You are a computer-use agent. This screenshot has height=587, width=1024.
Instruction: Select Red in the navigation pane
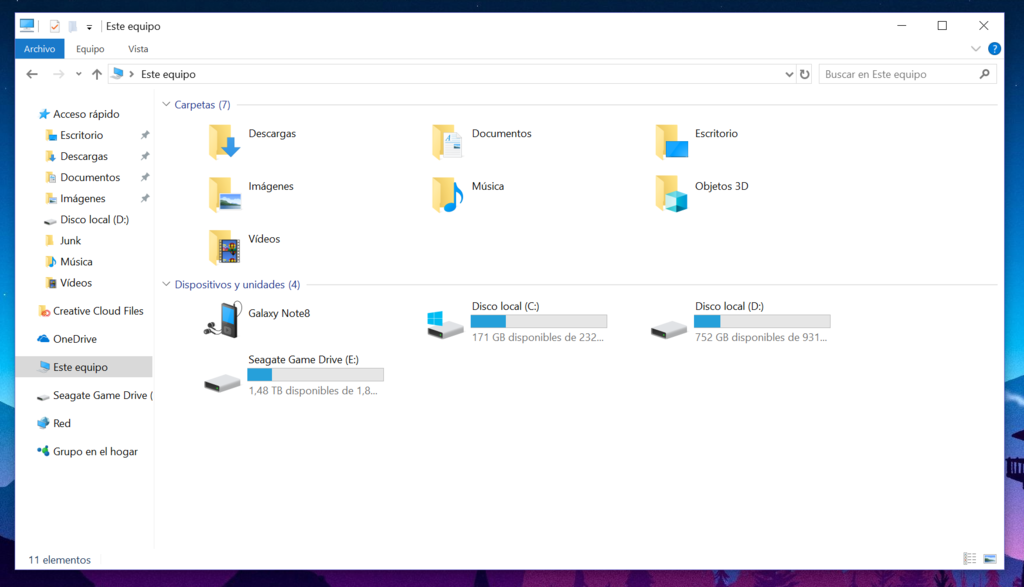(60, 422)
